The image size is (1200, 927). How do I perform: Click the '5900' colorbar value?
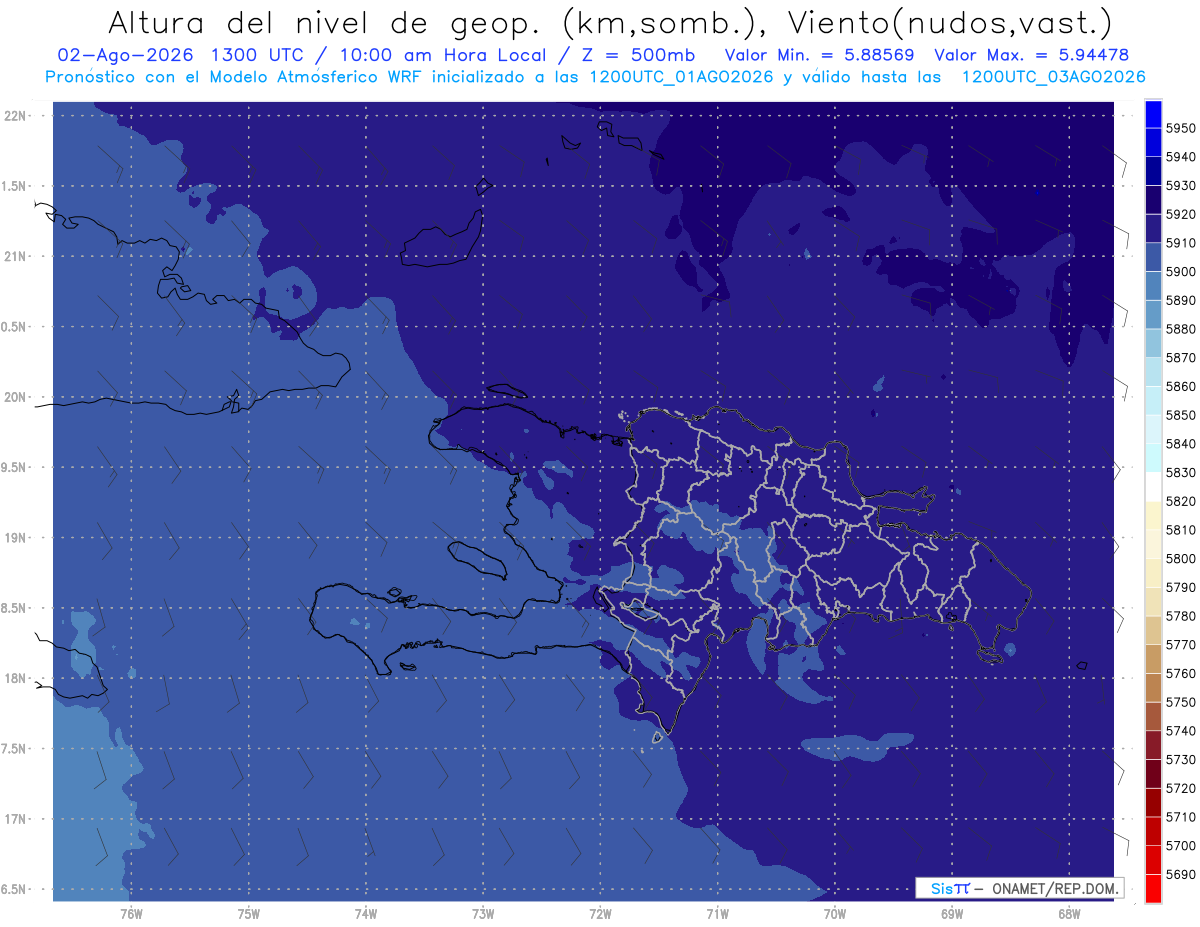(x=1181, y=271)
